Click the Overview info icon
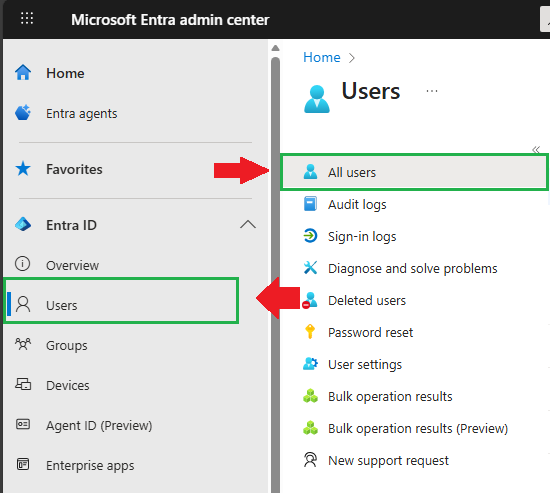550x493 pixels. [22, 264]
